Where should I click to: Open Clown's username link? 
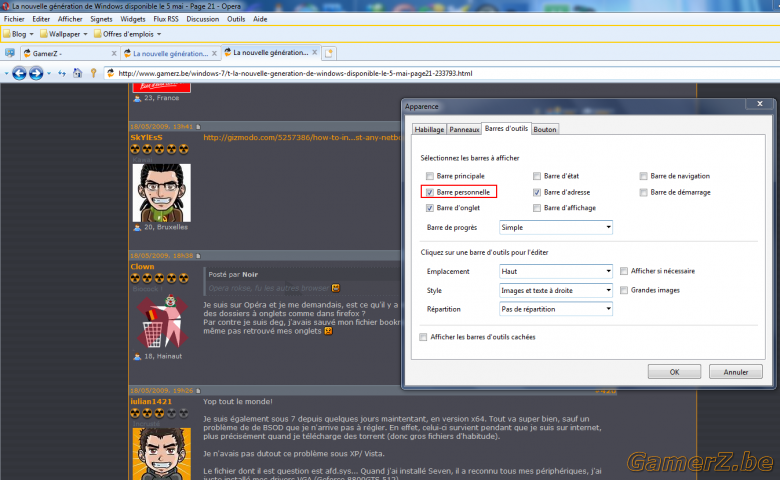coord(142,266)
